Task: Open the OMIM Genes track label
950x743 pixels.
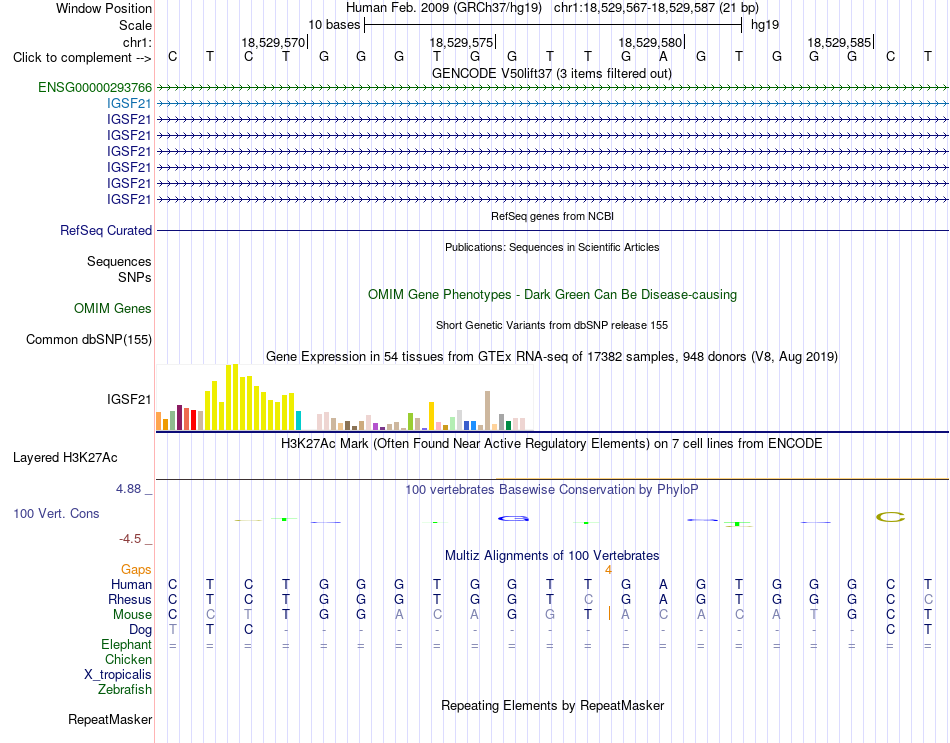Action: (112, 308)
